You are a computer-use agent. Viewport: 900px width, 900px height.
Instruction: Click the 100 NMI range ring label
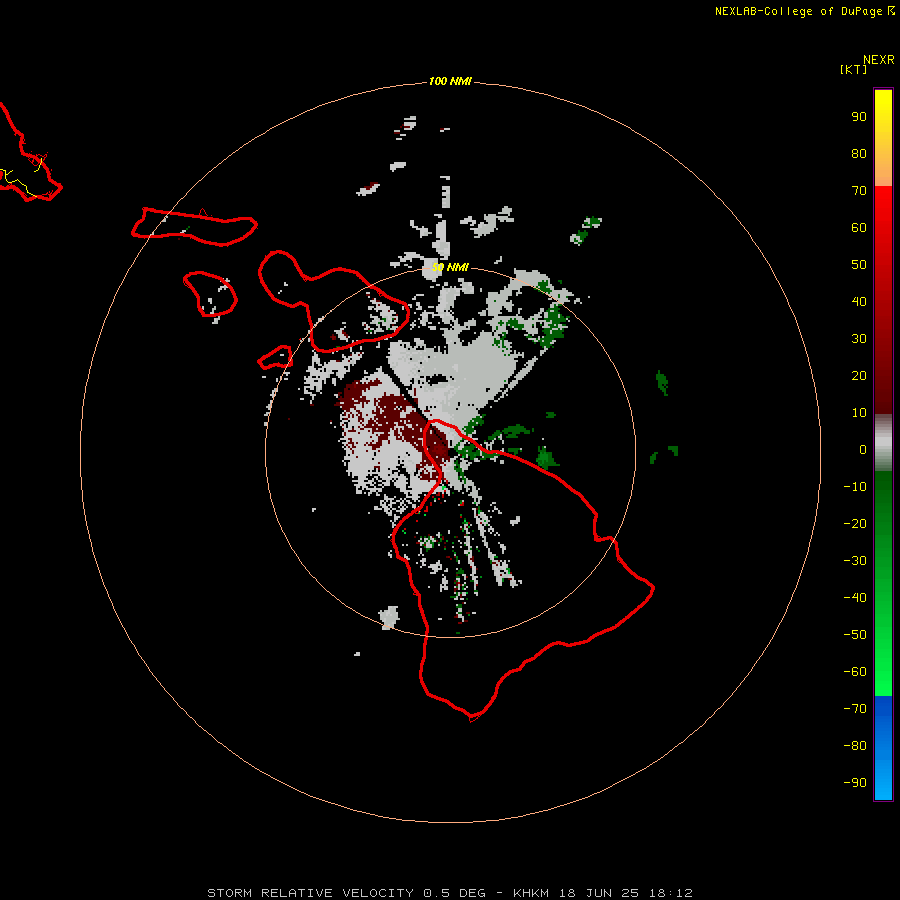pos(450,82)
